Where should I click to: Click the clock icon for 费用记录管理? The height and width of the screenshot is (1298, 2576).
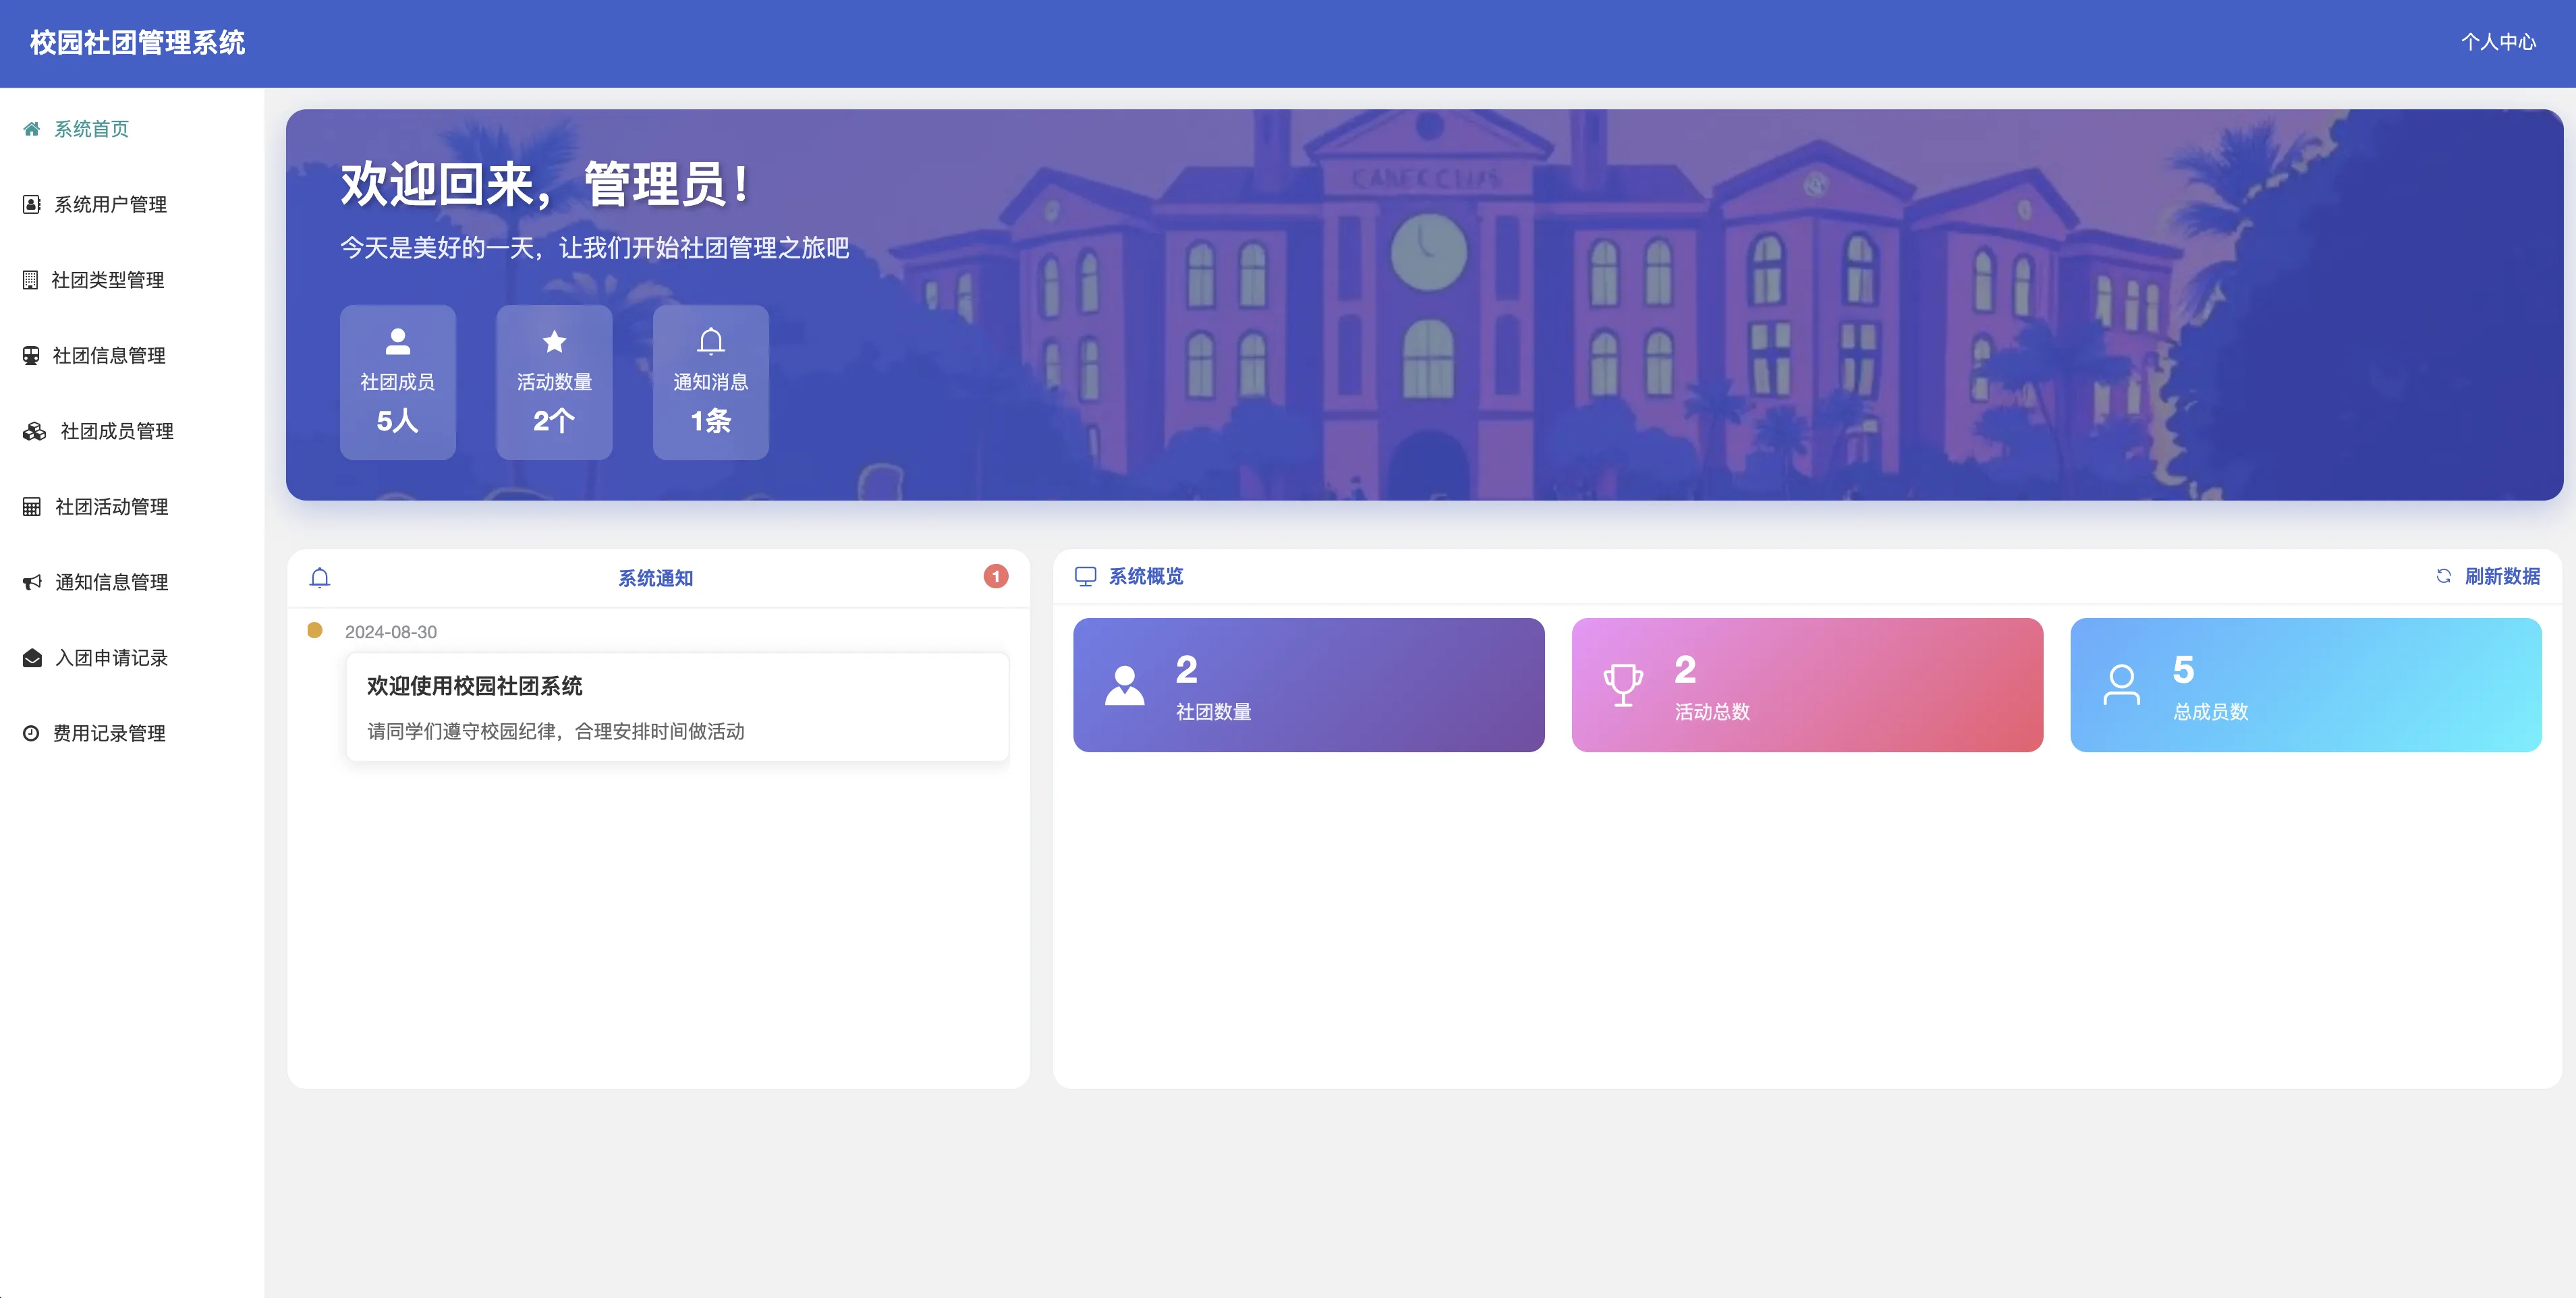(x=31, y=733)
